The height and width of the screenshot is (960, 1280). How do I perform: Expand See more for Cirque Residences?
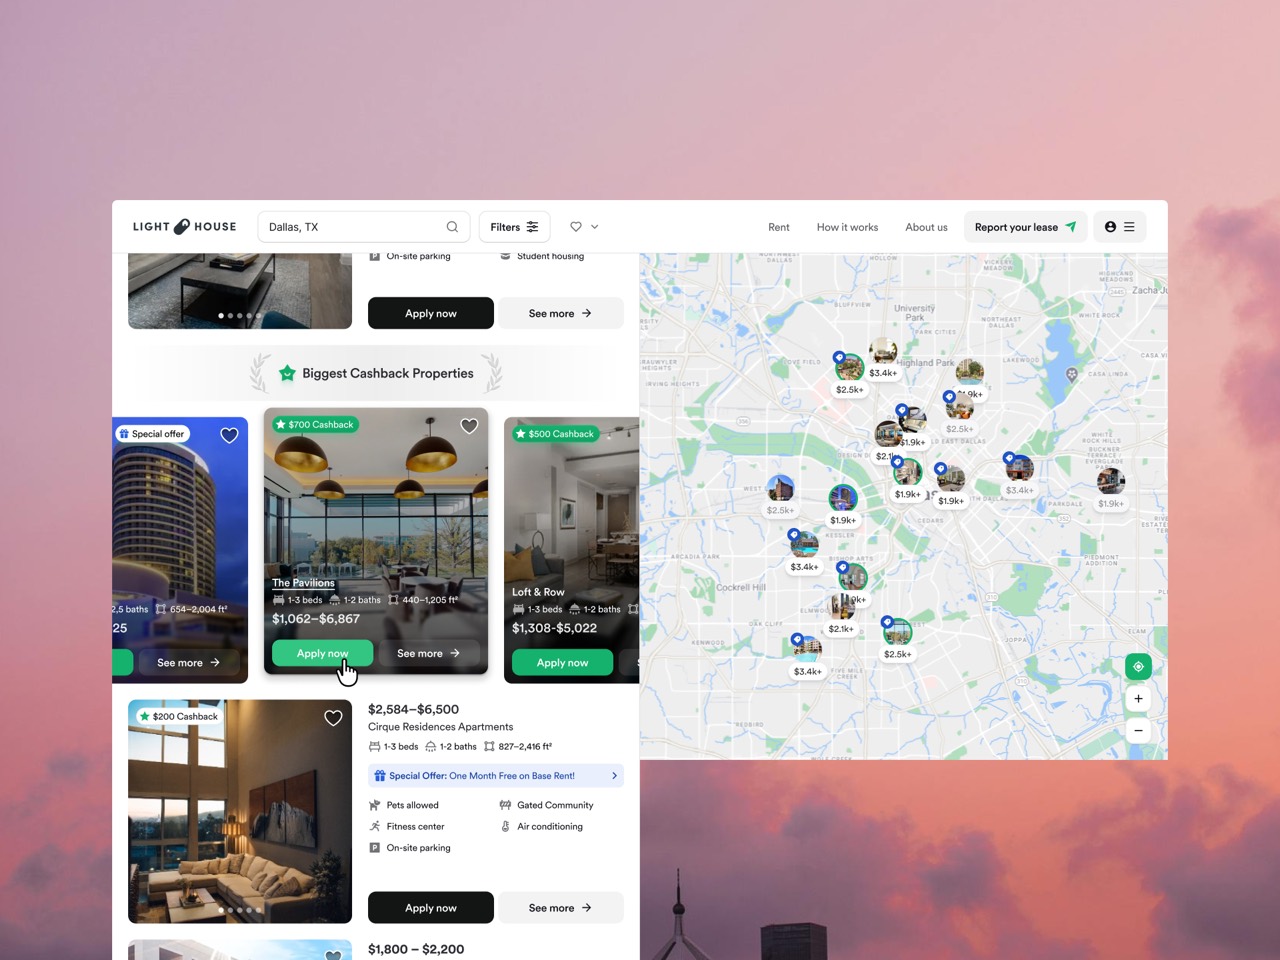560,907
